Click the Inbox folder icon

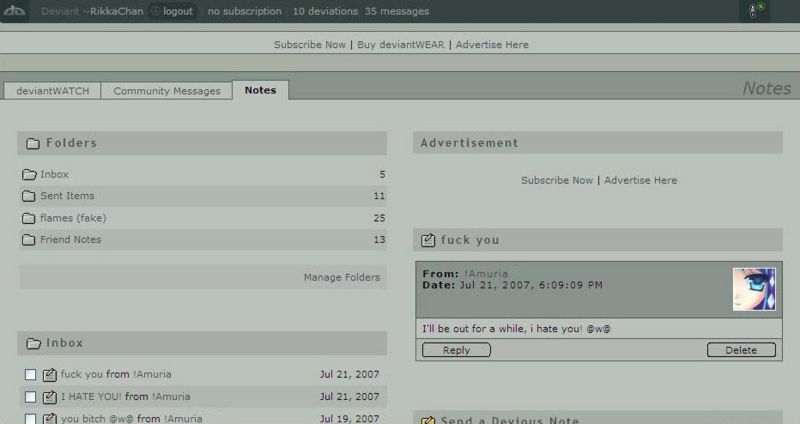click(29, 175)
